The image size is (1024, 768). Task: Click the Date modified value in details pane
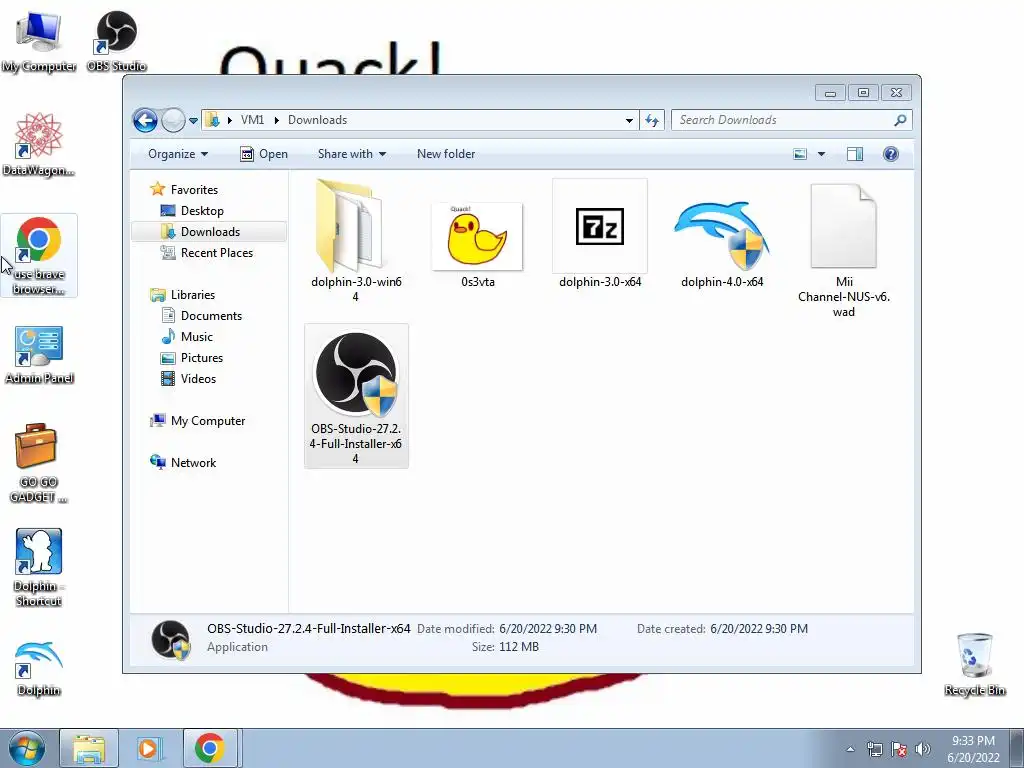pos(548,629)
